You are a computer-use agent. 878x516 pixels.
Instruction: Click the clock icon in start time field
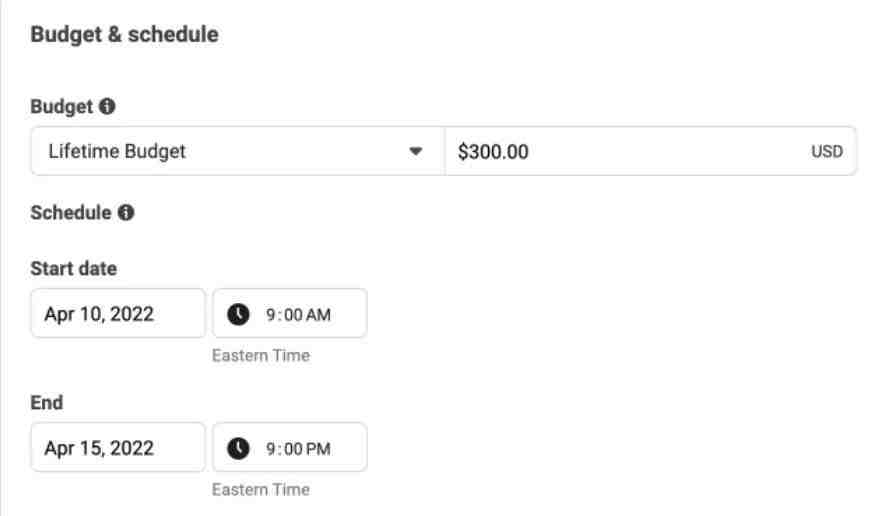click(238, 314)
